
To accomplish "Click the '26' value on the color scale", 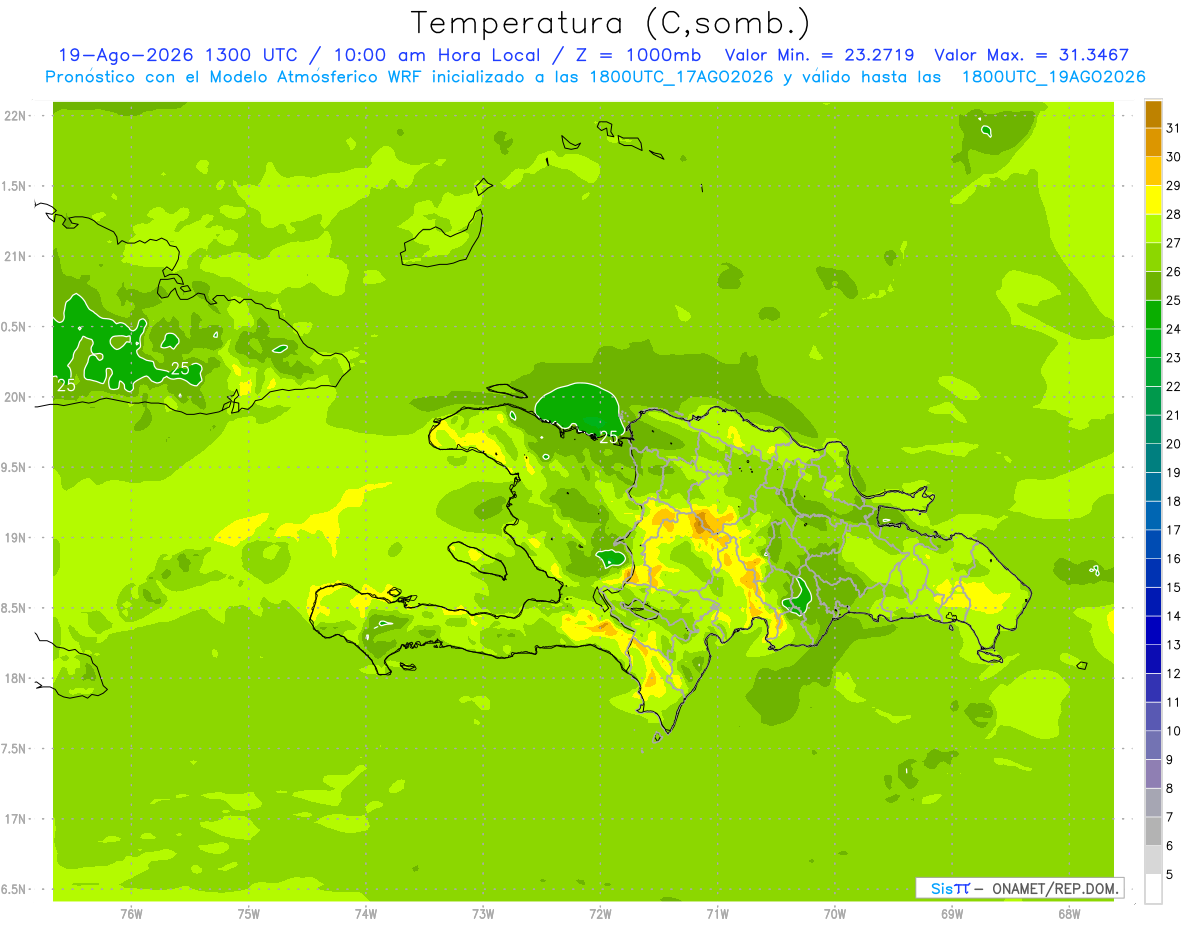I will point(1174,271).
